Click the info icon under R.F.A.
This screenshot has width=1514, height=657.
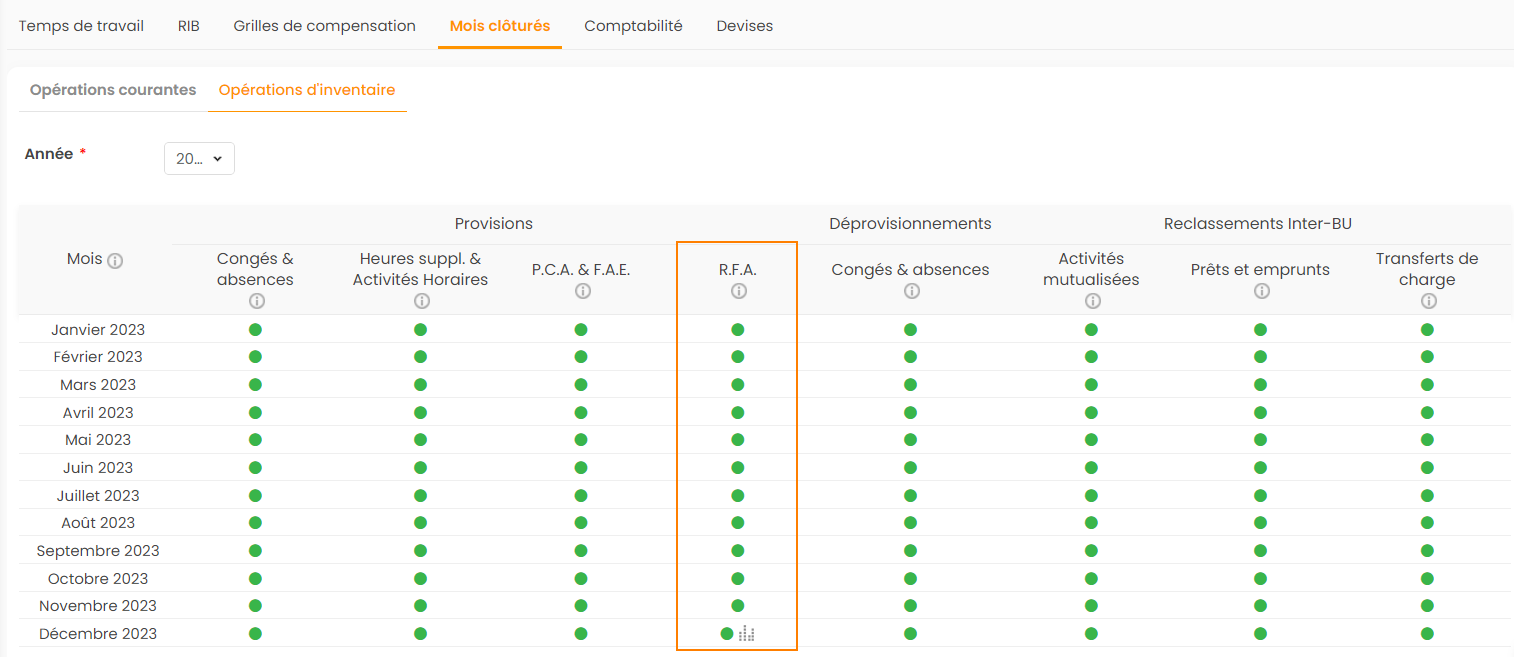coord(738,291)
